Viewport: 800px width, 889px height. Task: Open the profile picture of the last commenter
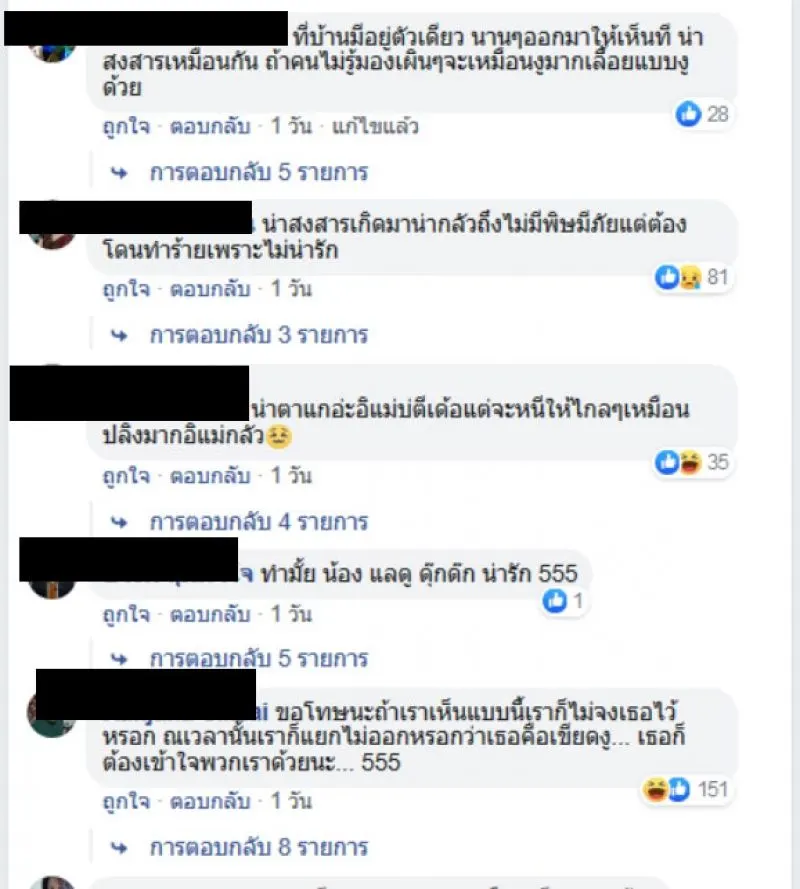[x=52, y=882]
